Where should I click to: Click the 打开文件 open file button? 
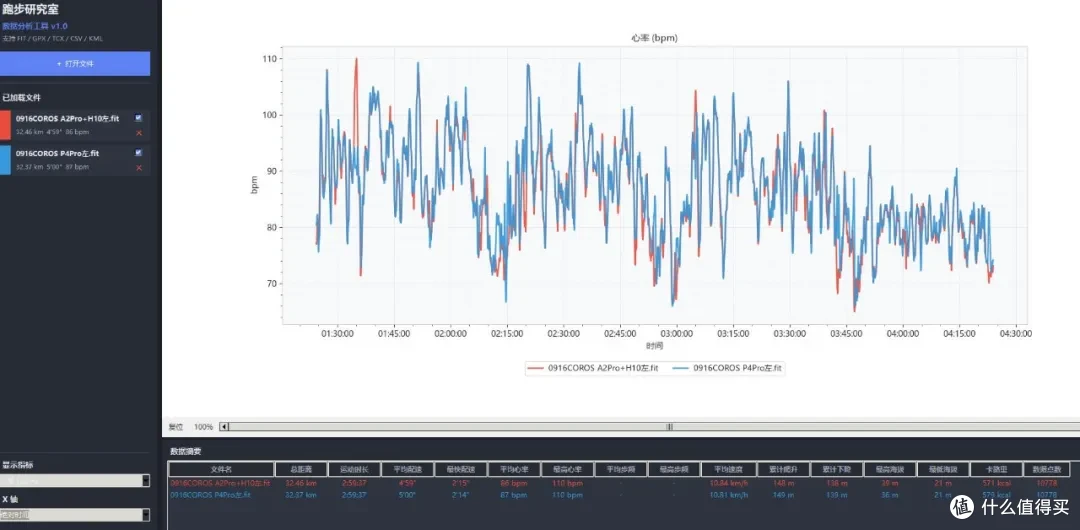(x=75, y=63)
